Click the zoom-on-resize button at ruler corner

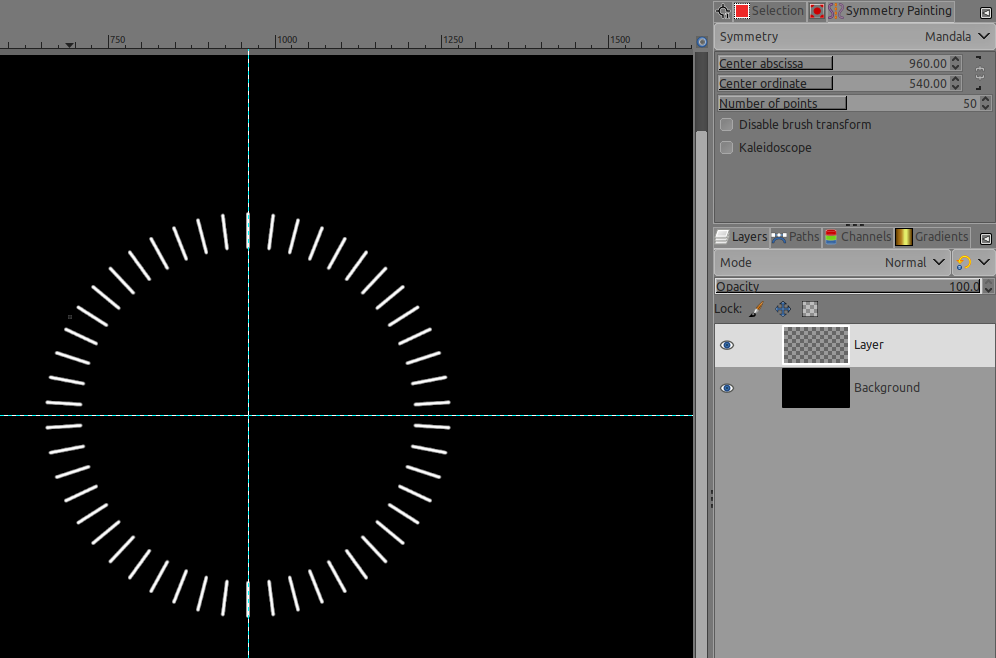[702, 41]
